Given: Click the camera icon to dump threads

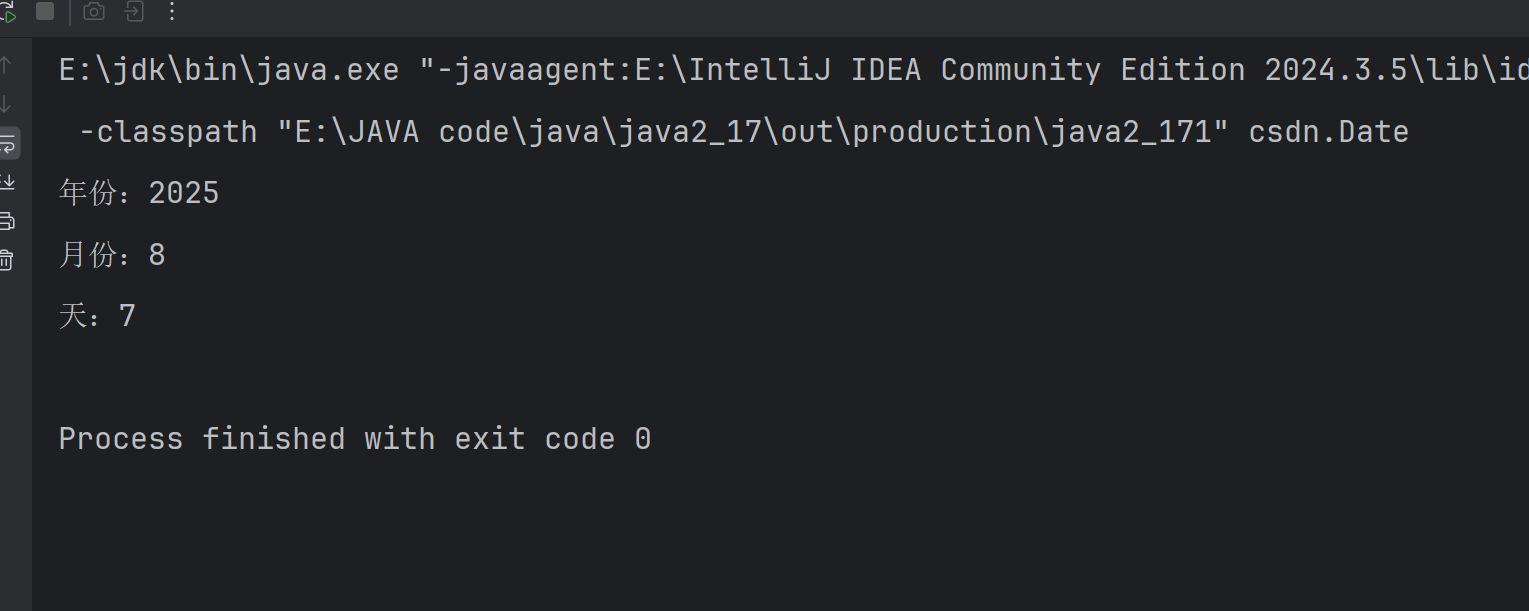Looking at the screenshot, I should coord(94,11).
